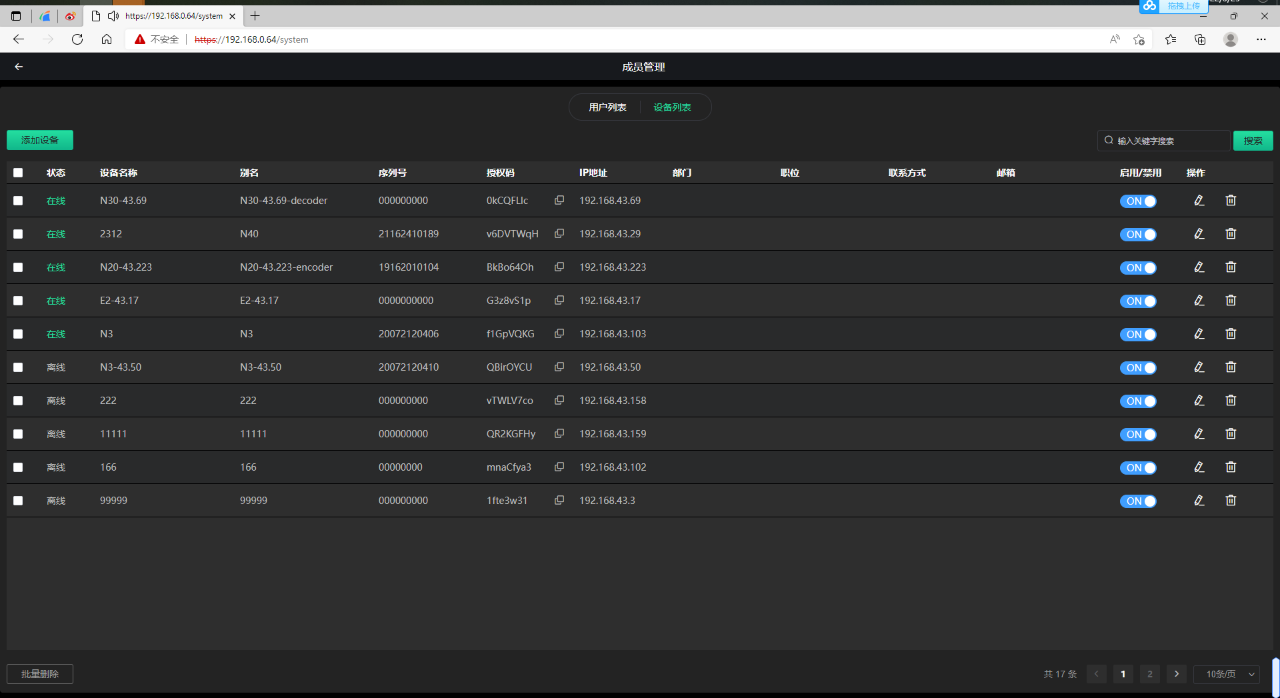Click the browser address bar

(x=640, y=39)
